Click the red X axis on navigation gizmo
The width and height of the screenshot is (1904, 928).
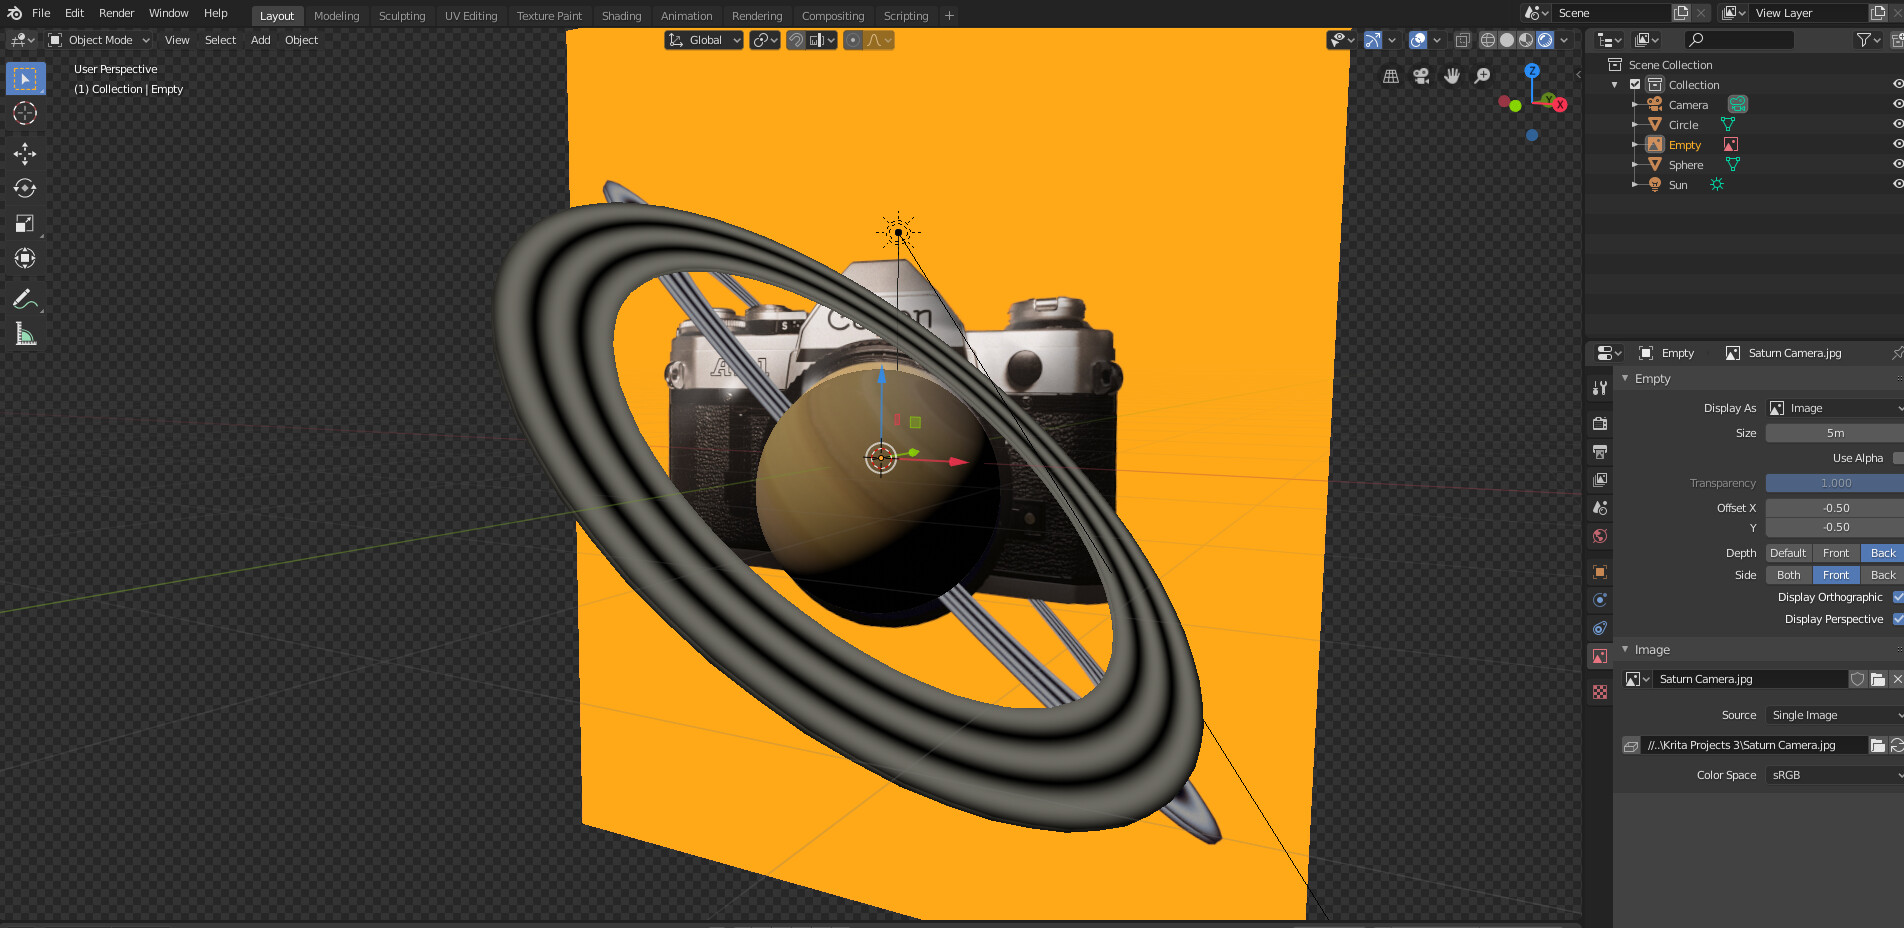[x=1560, y=104]
